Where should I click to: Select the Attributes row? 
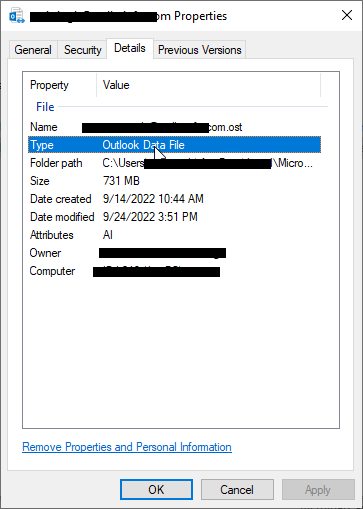point(174,235)
